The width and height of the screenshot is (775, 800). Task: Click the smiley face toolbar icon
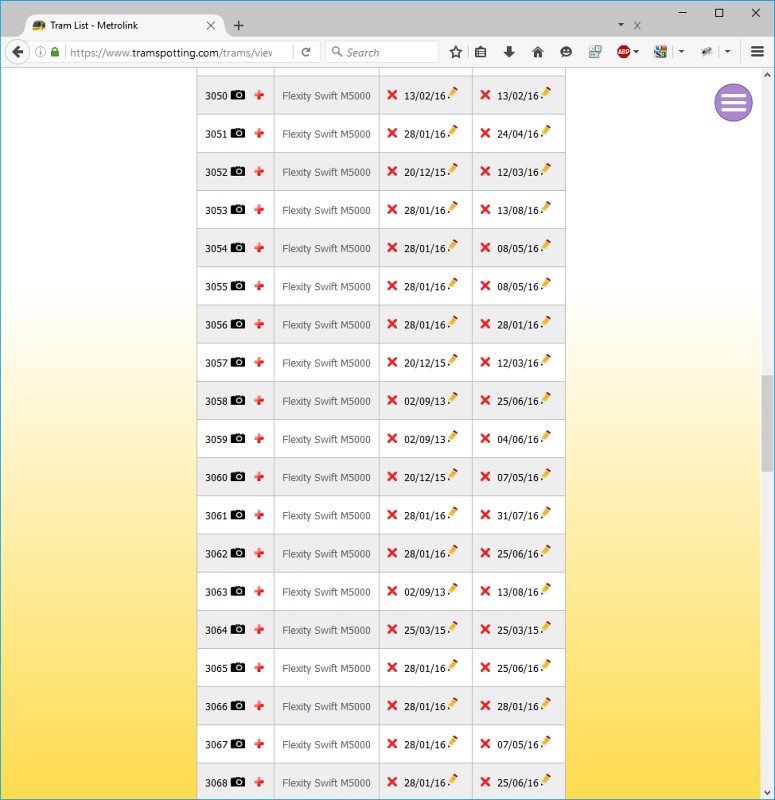click(566, 52)
